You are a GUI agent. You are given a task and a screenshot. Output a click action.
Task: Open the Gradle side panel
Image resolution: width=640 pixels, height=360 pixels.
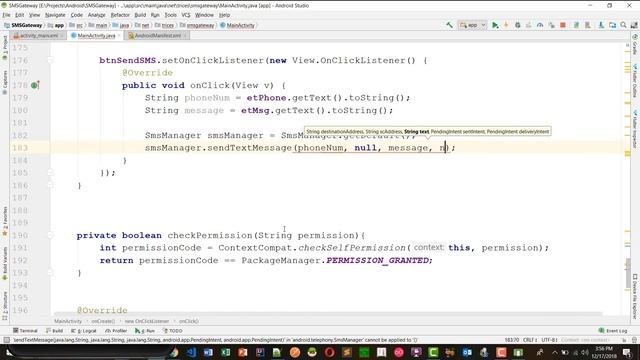[x=635, y=45]
